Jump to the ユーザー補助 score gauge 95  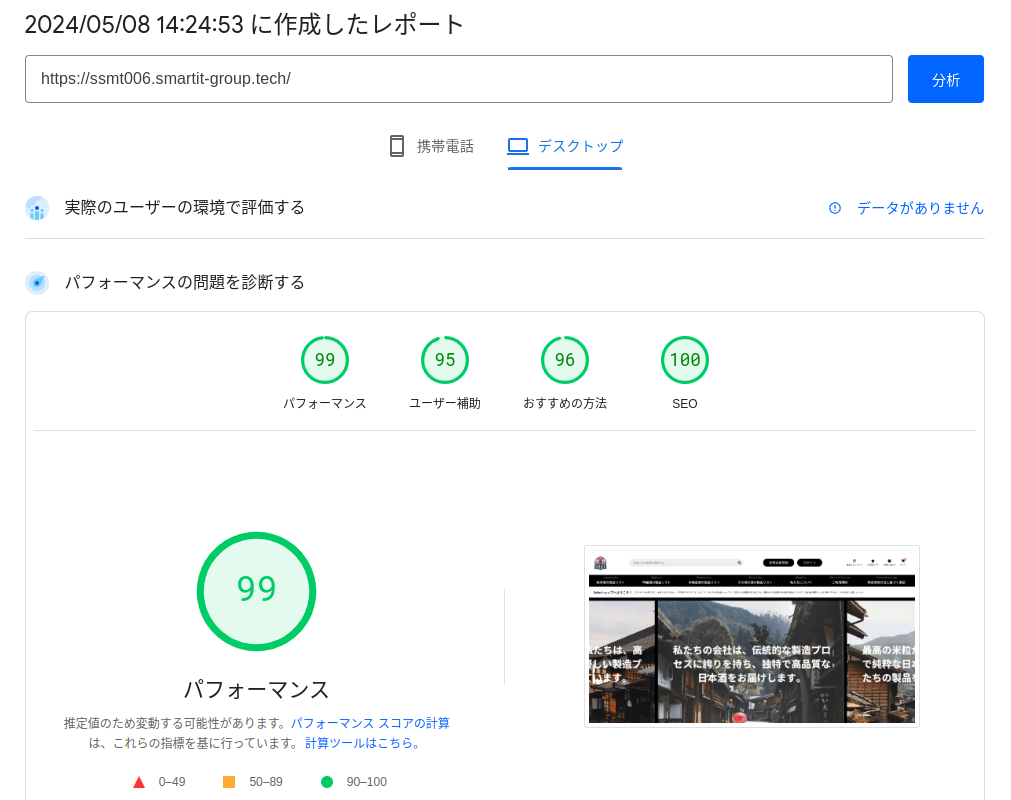click(x=445, y=360)
